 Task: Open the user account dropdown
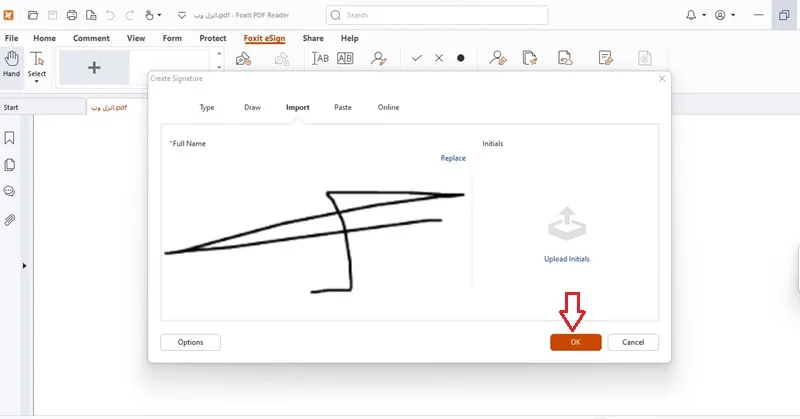(724, 15)
